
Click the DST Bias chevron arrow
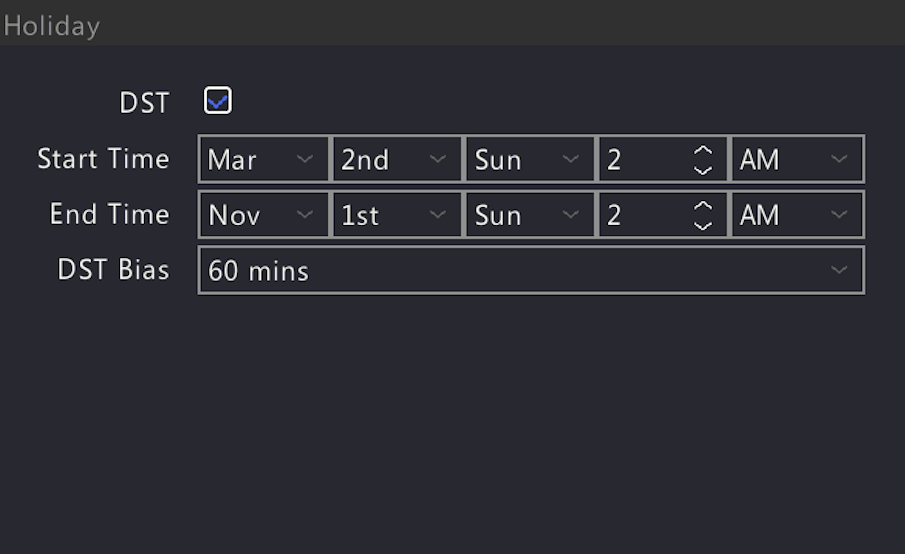tap(839, 270)
